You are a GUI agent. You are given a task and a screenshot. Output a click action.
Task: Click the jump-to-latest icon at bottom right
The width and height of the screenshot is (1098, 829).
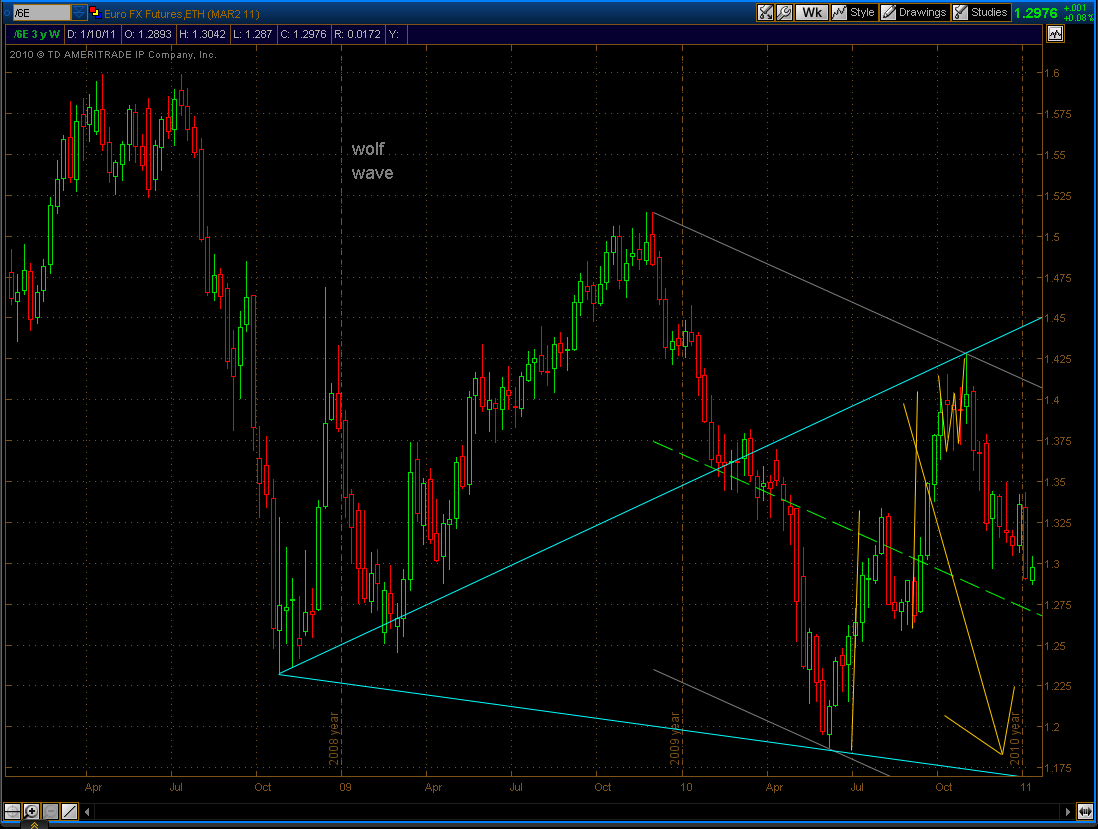tap(1085, 811)
